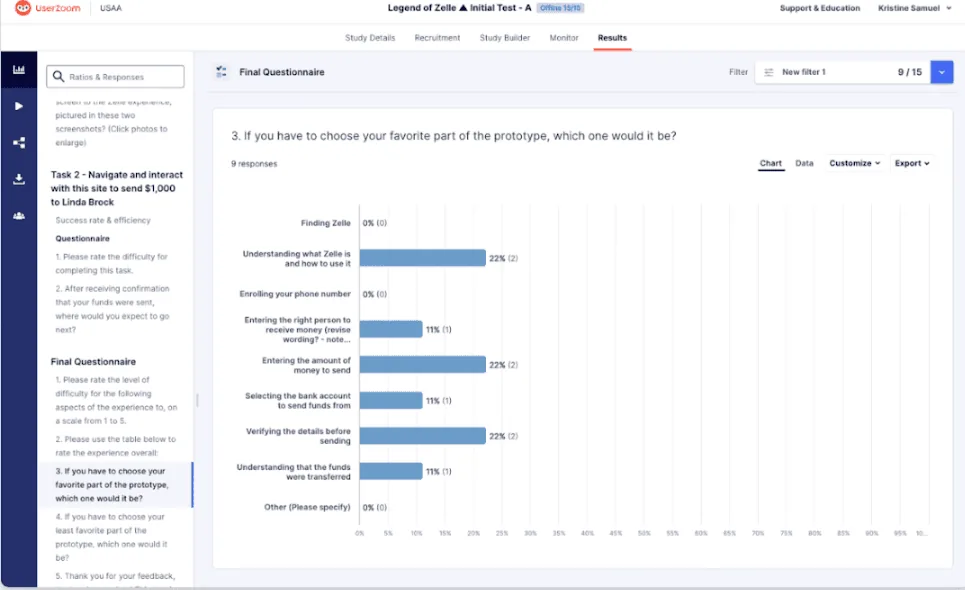Click the Offline 15/15 status badge
The width and height of the screenshot is (965, 590).
coord(561,8)
